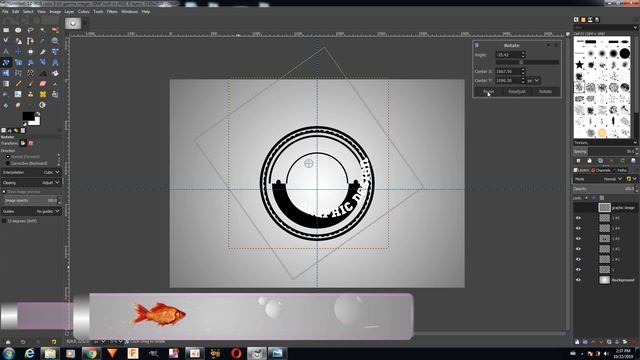
Task: Swap foreground and background colors
Action: pos(38,114)
